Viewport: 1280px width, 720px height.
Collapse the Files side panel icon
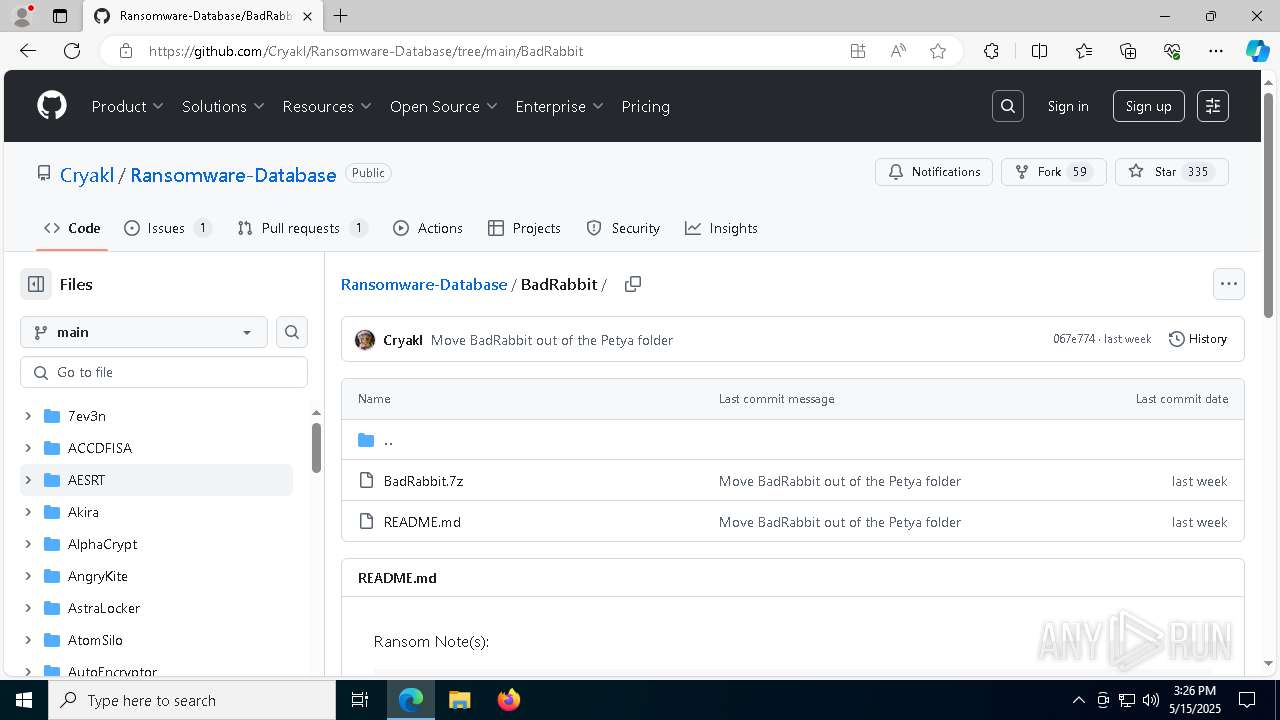[36, 284]
